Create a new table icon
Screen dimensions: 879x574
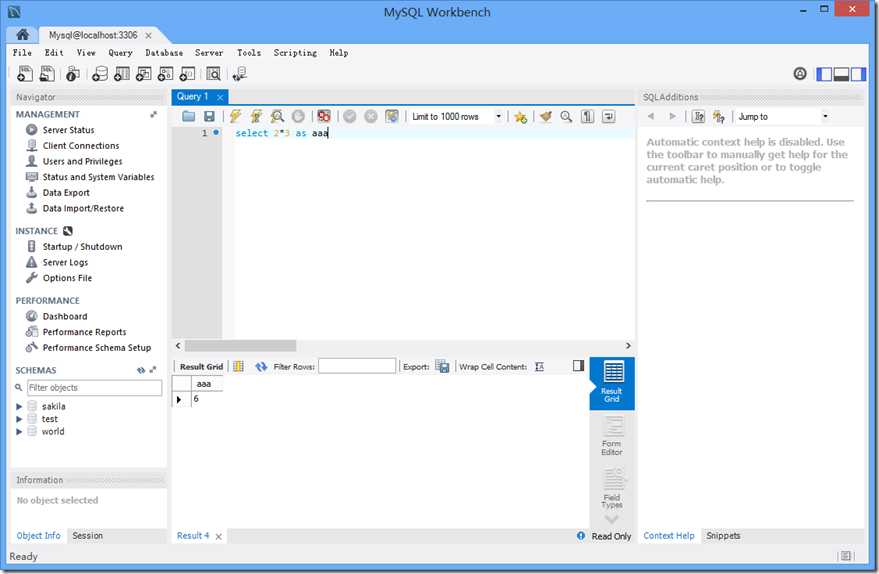coord(122,73)
